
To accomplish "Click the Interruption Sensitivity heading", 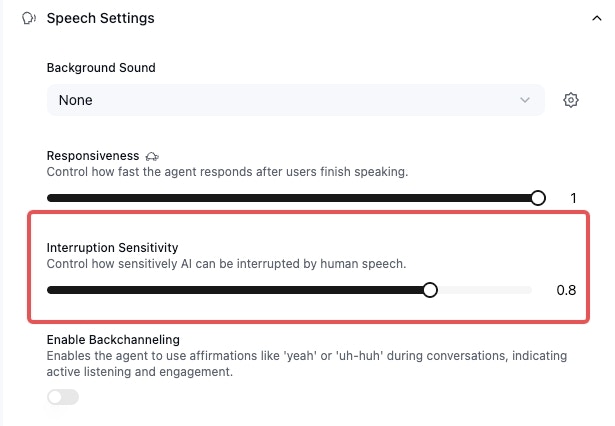I will (x=112, y=248).
